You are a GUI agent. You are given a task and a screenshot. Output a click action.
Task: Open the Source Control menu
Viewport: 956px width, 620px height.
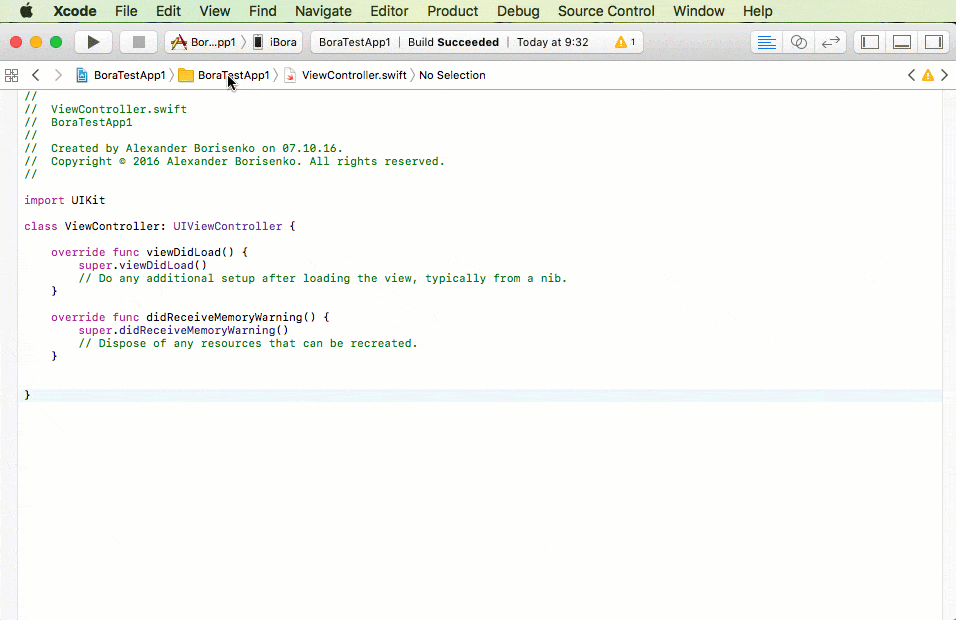point(606,11)
